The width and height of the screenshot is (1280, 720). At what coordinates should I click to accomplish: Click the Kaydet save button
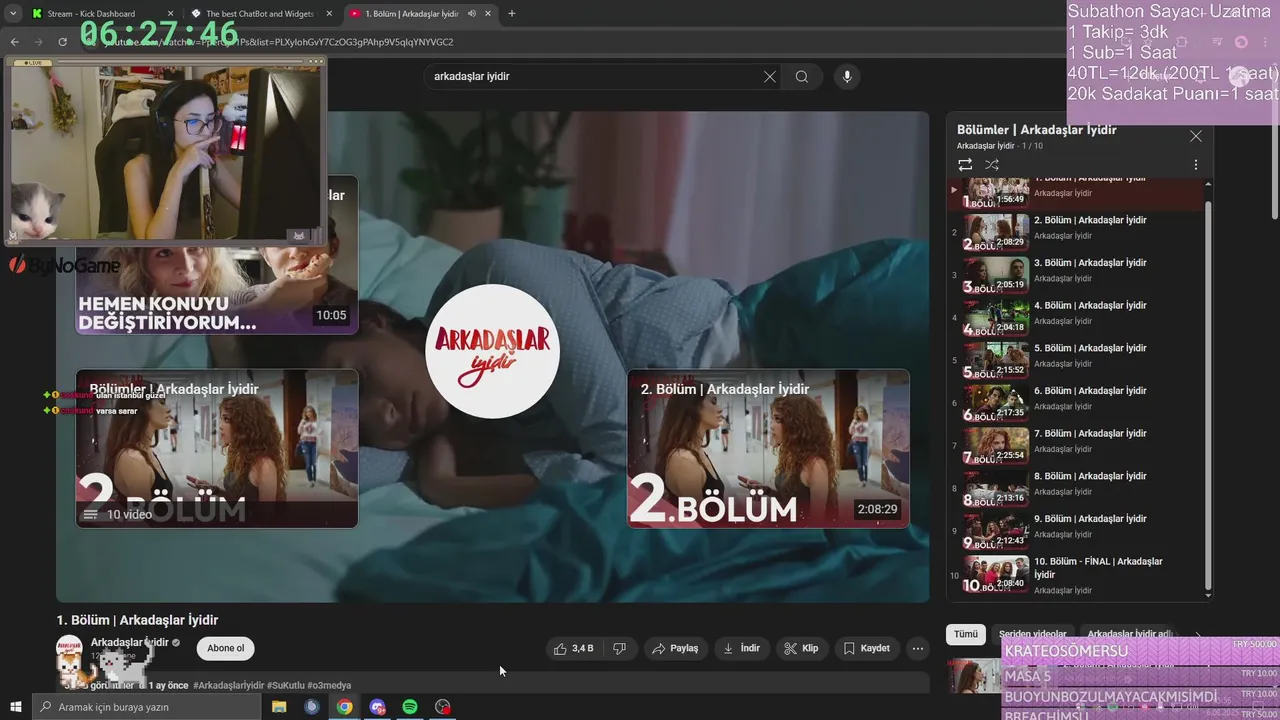[x=867, y=648]
